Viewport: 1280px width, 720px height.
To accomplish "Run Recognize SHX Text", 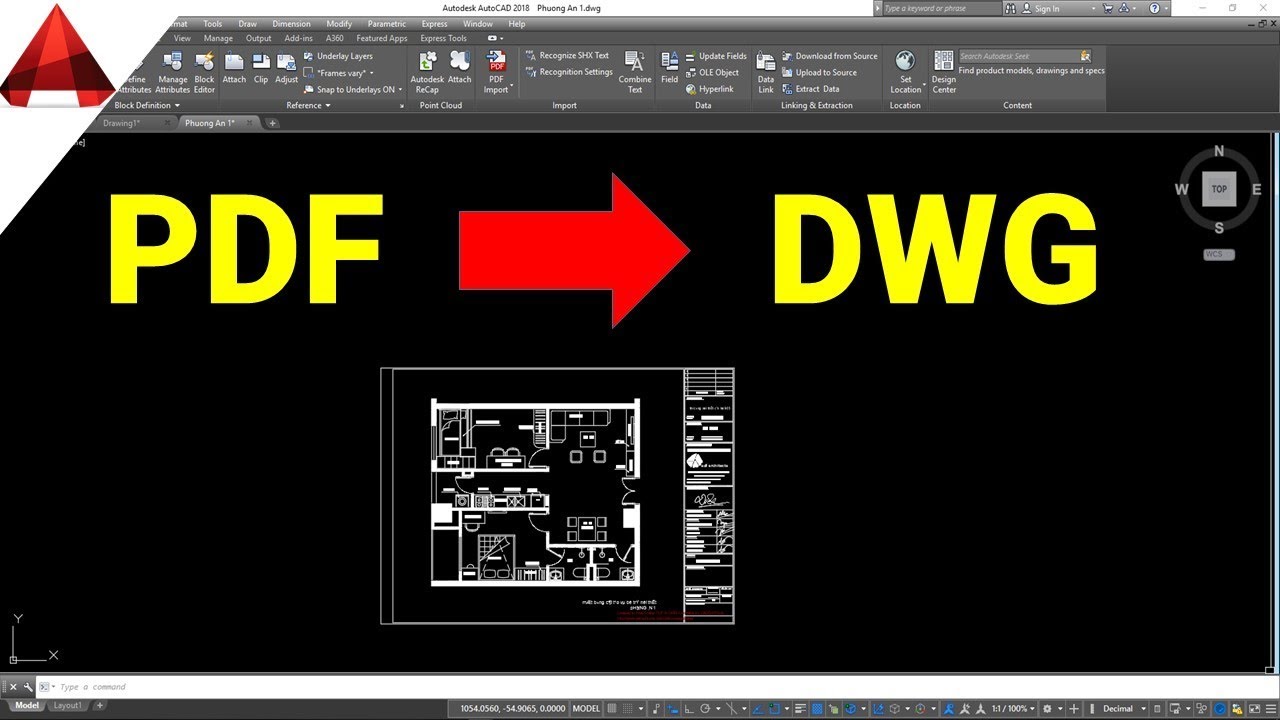I will click(567, 56).
